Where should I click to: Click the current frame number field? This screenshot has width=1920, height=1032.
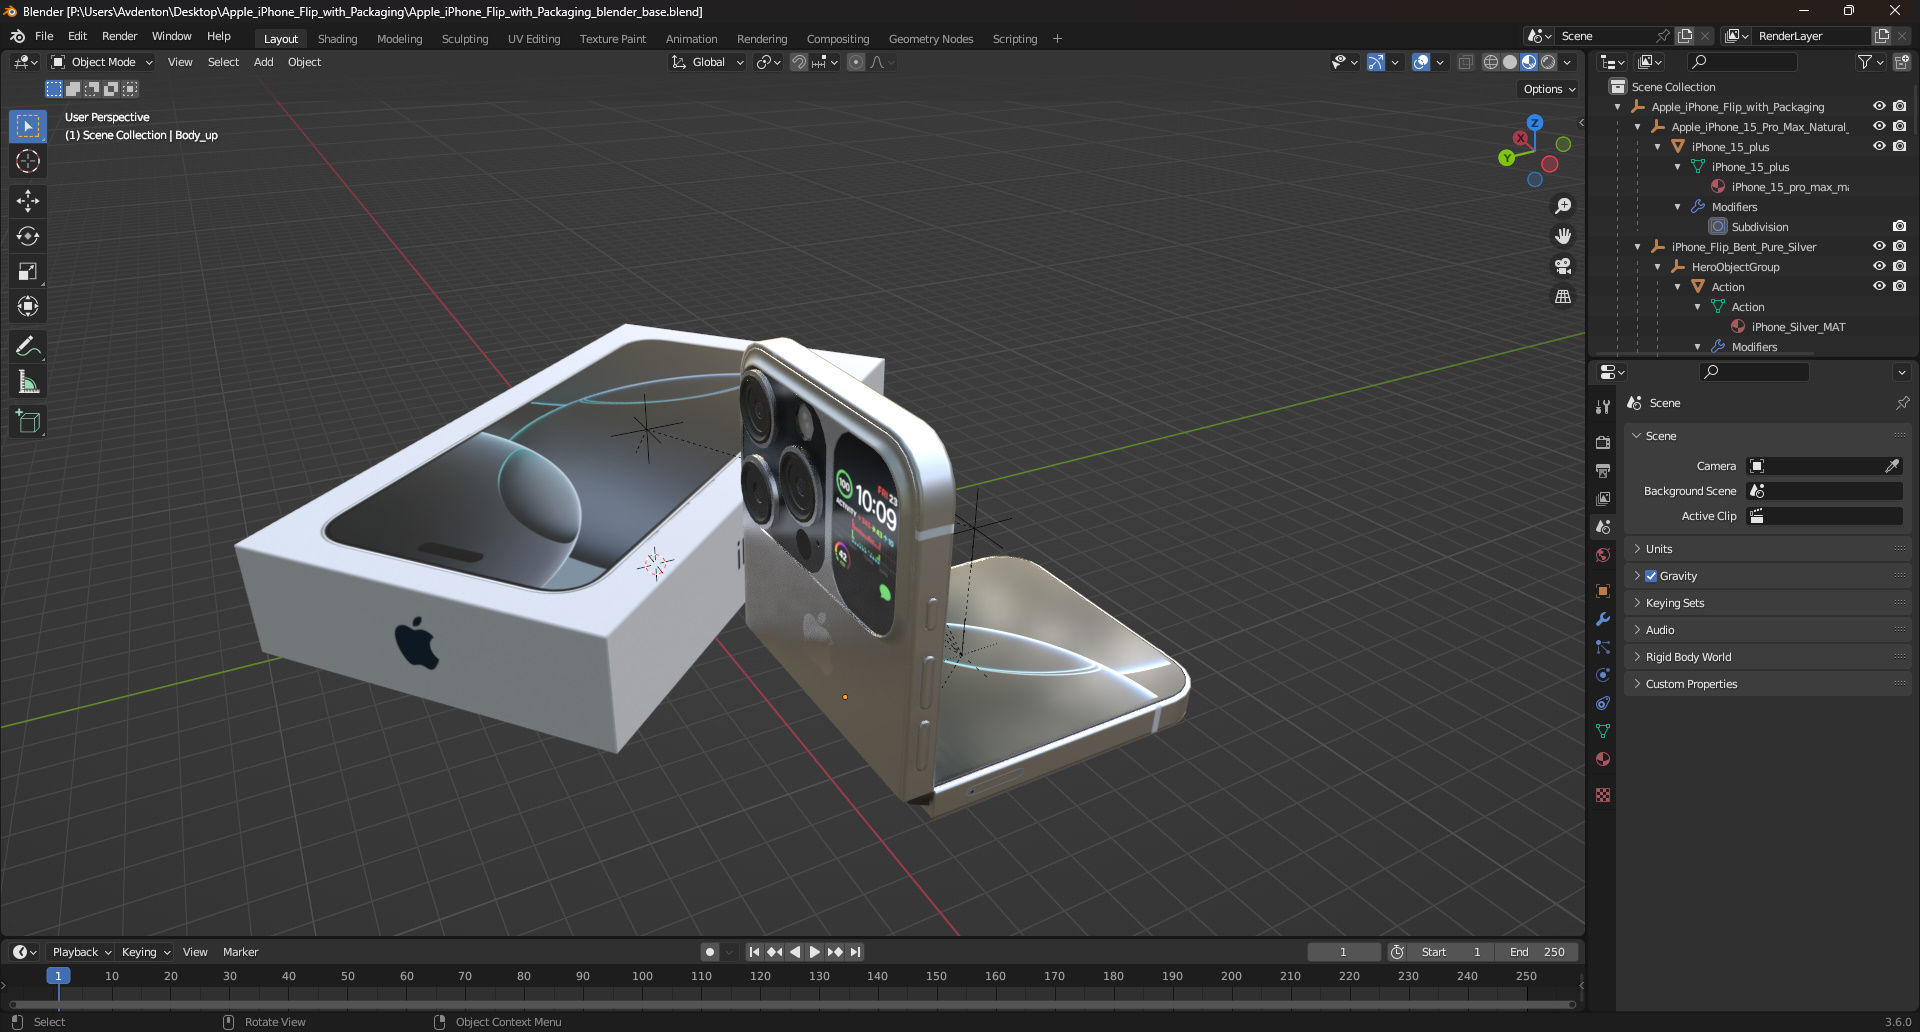1344,952
